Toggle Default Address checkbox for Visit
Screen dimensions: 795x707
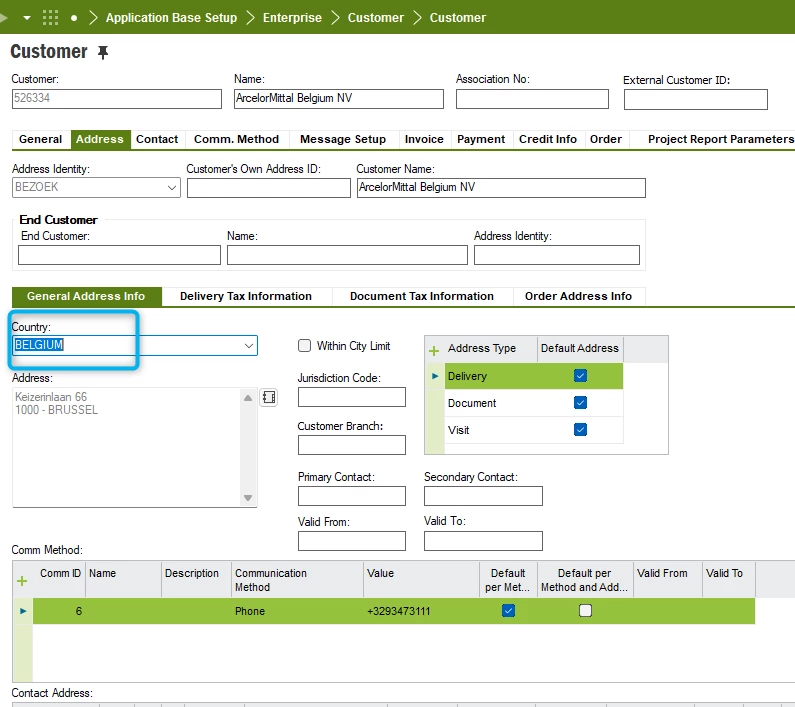(x=581, y=430)
